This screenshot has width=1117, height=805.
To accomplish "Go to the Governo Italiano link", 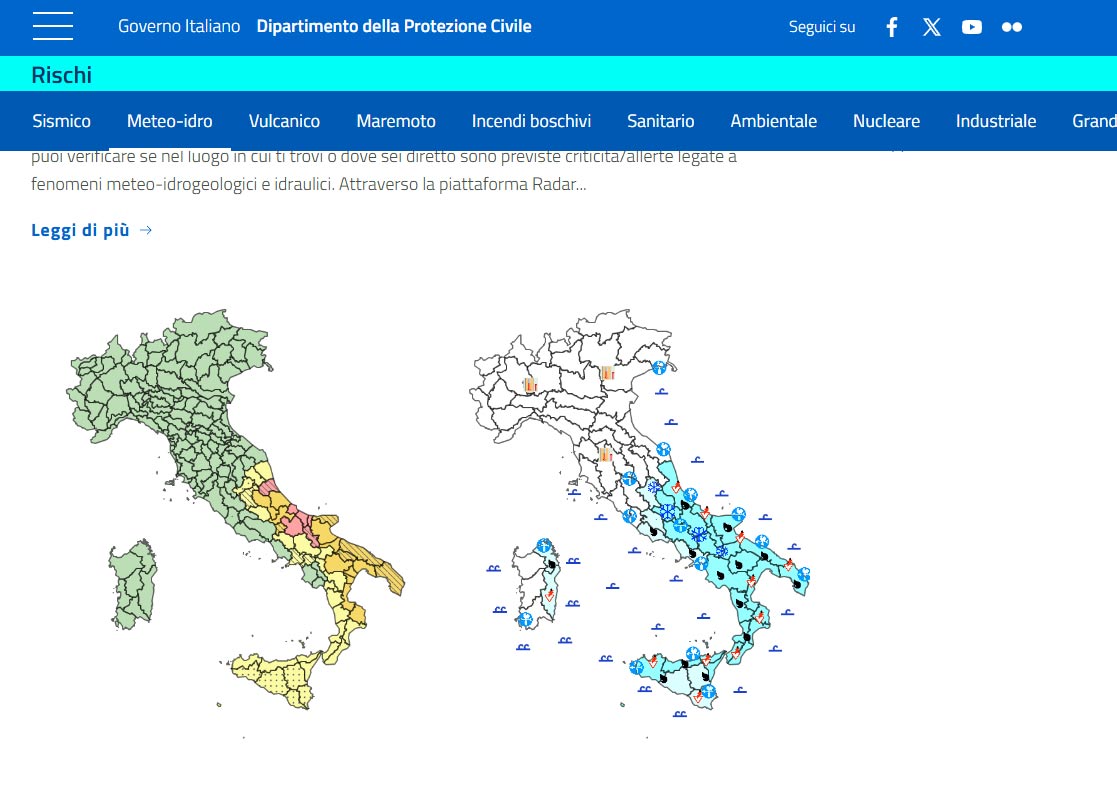I will 179,26.
